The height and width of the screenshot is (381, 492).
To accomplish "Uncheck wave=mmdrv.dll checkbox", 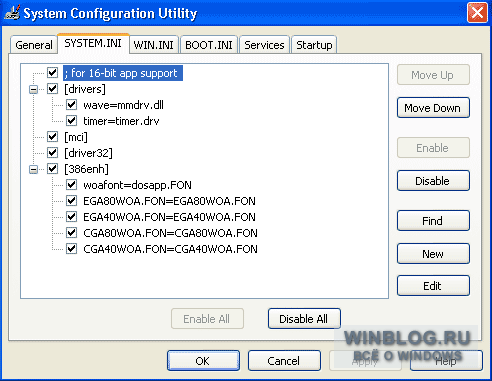I will pyautogui.click(x=71, y=105).
